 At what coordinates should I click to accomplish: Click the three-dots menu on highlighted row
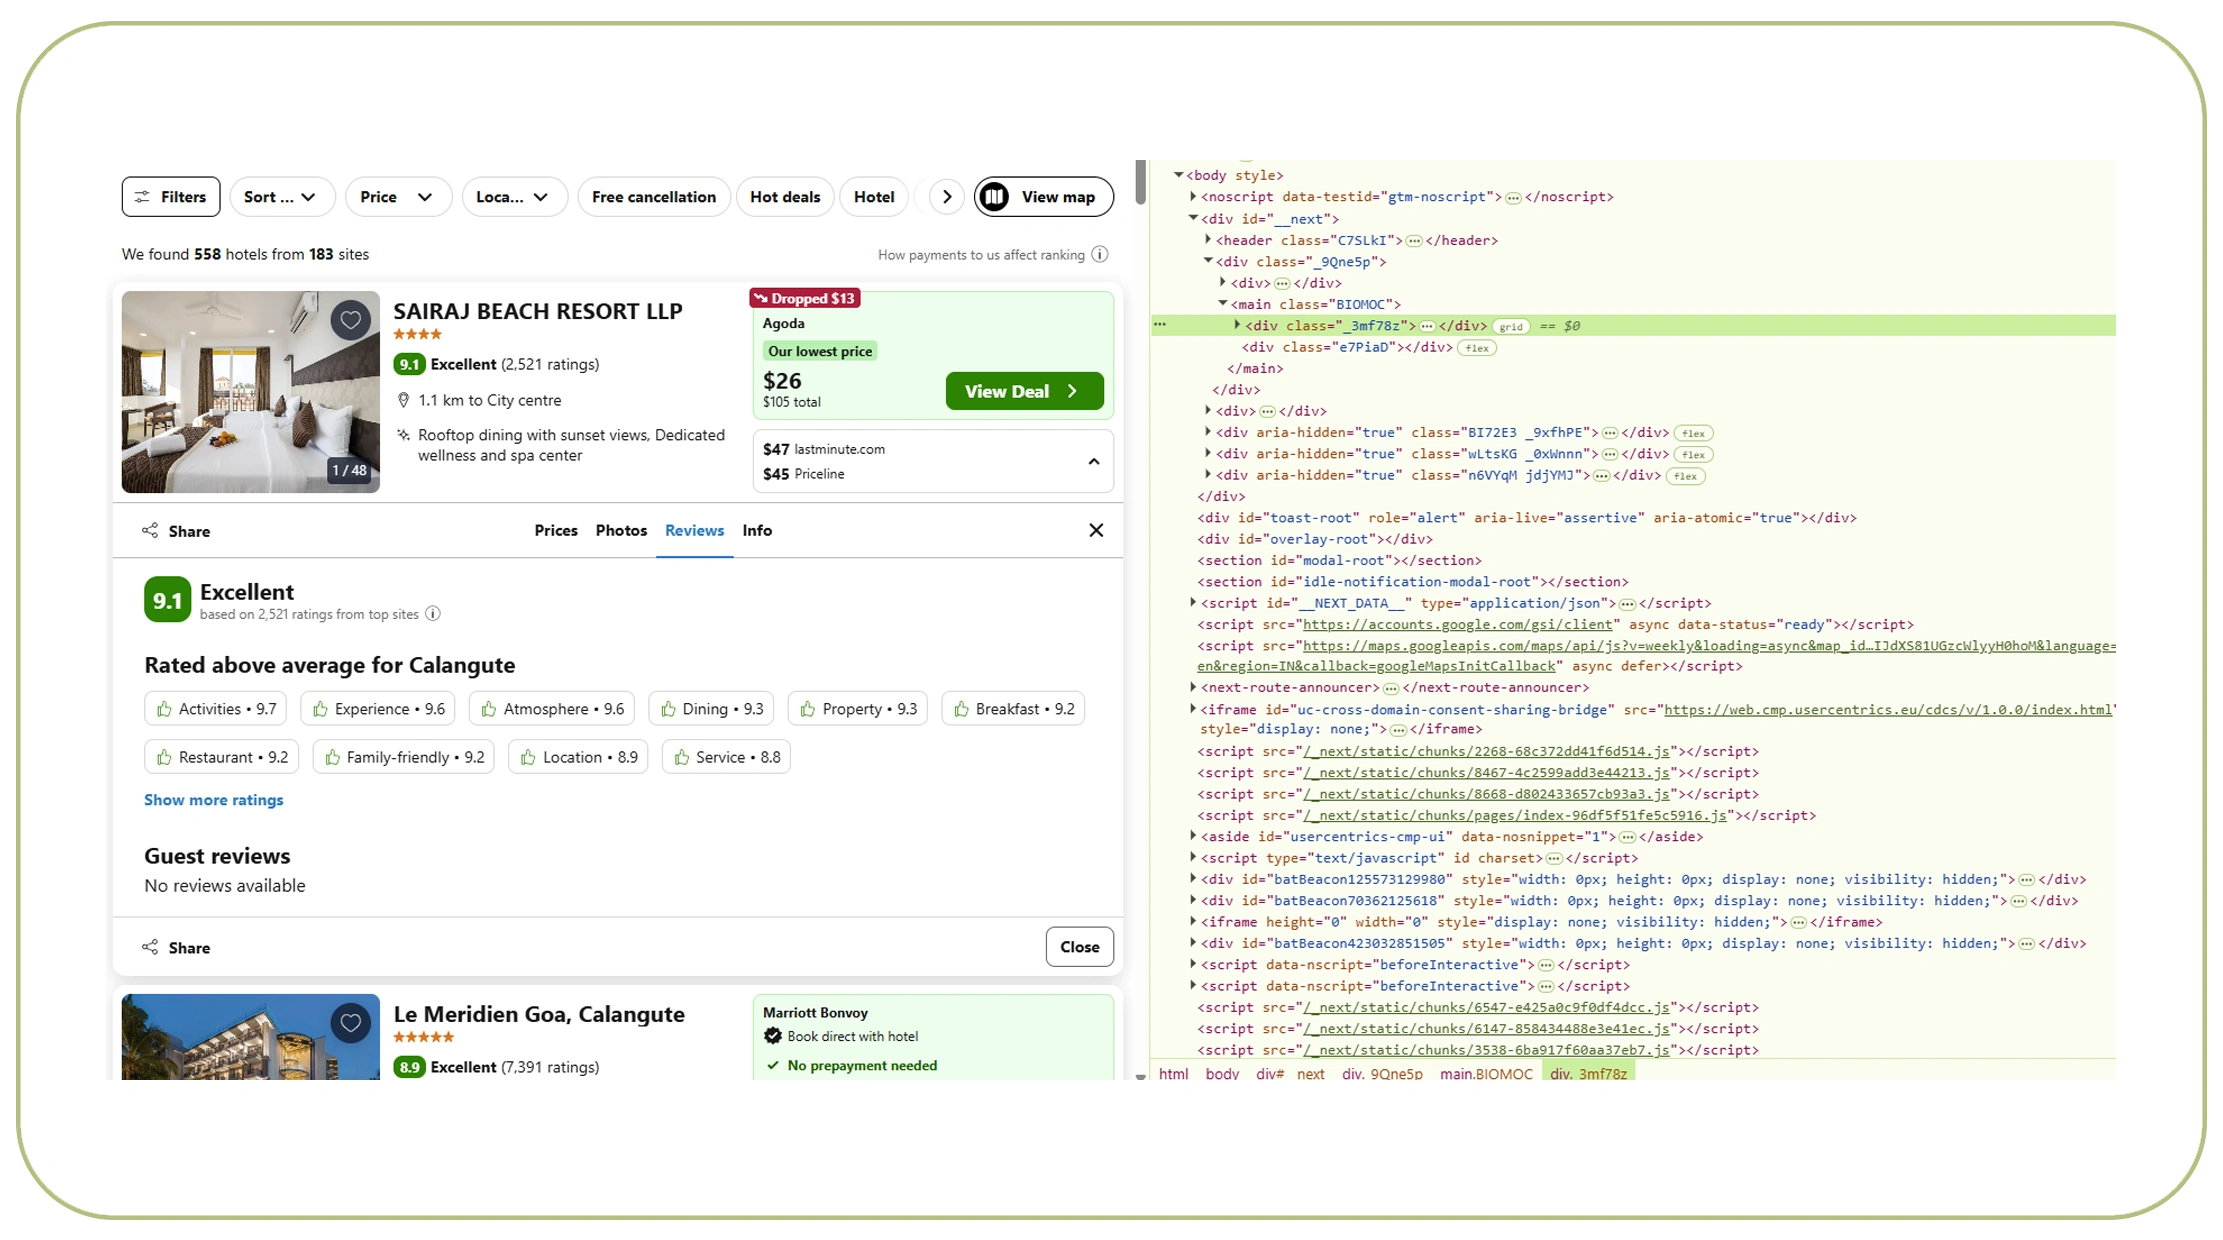pyautogui.click(x=1160, y=325)
